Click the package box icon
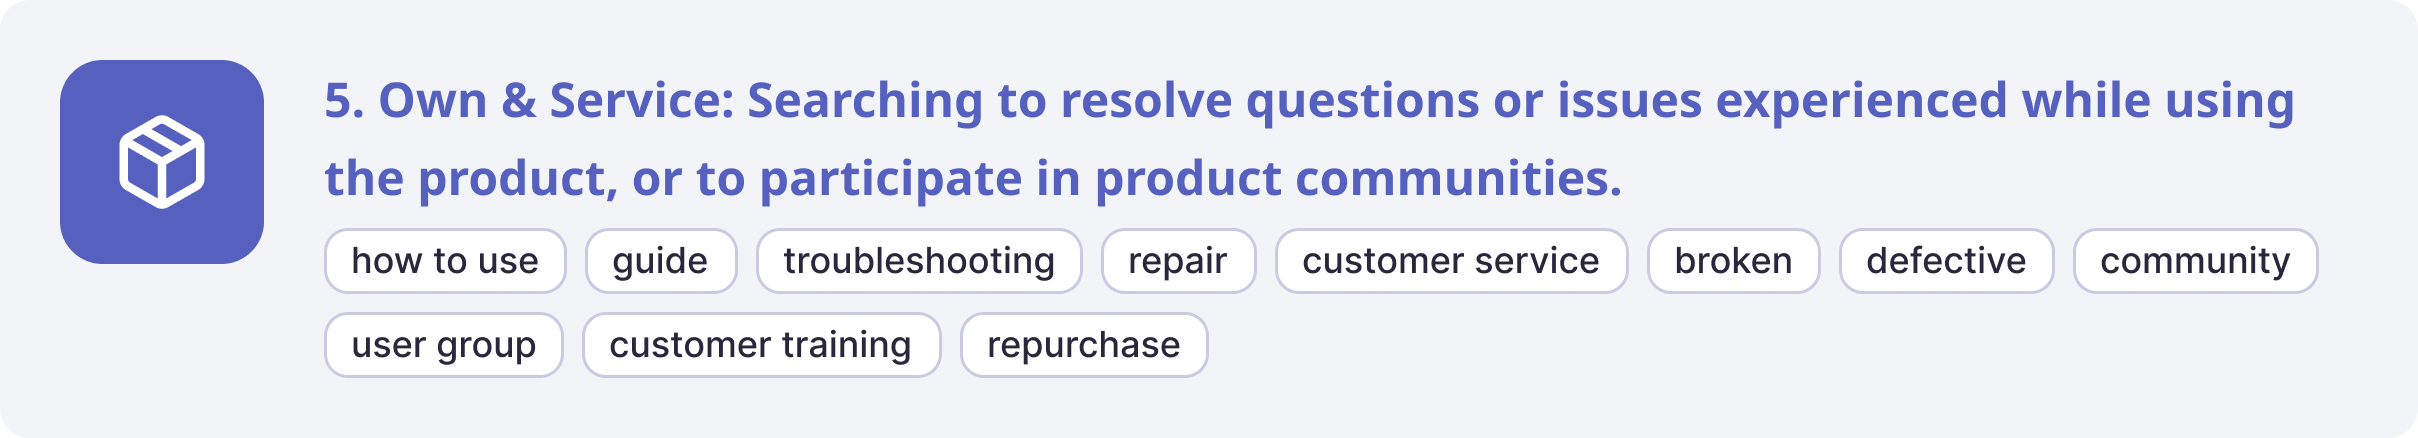The height and width of the screenshot is (438, 2418). [x=162, y=162]
